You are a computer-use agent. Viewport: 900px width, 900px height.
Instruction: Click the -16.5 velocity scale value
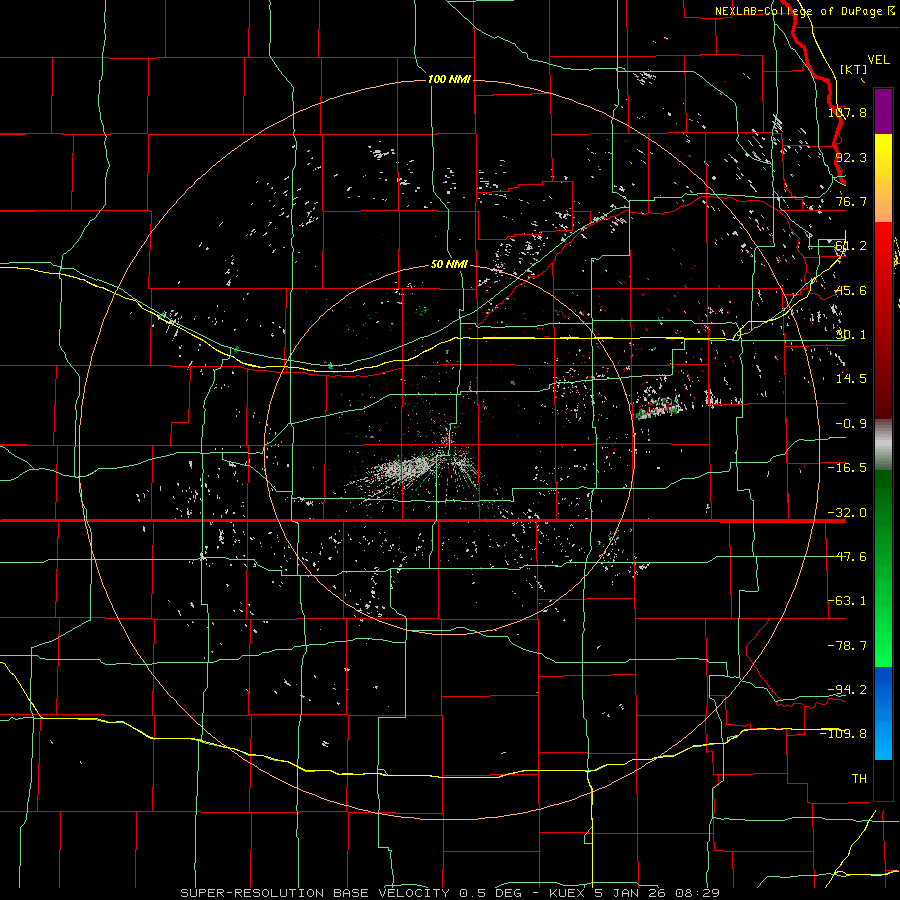pyautogui.click(x=847, y=468)
